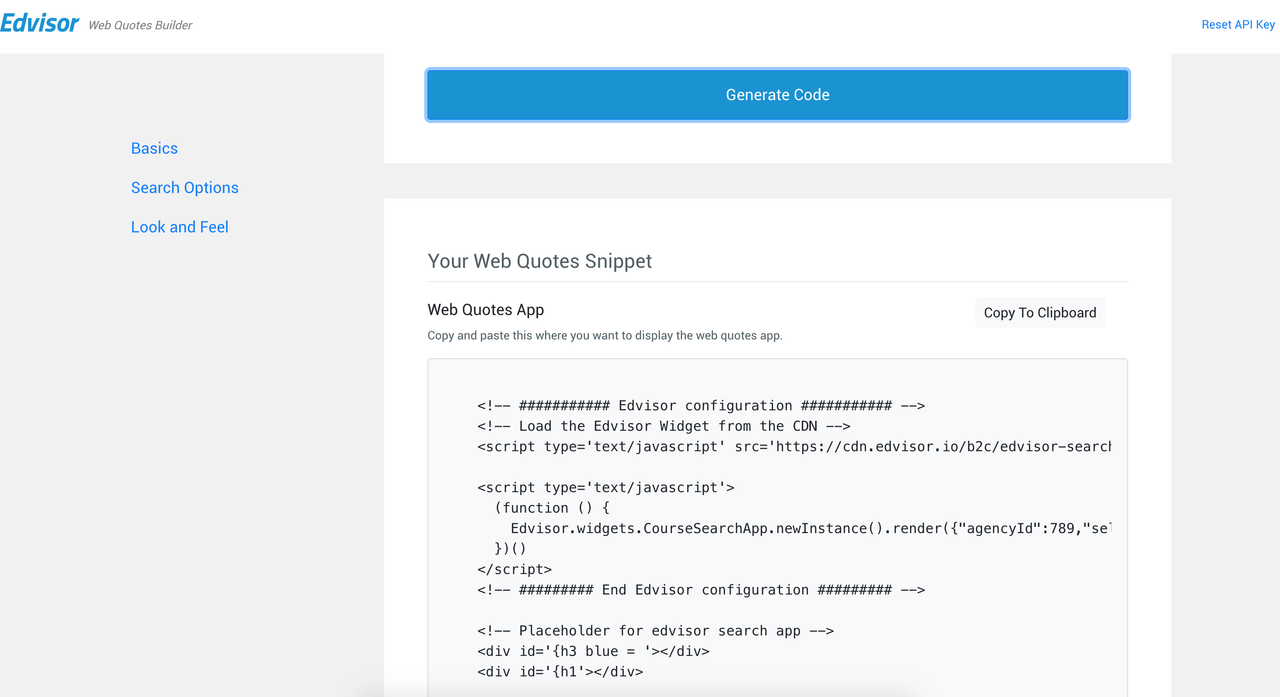Click the Edvisor configuration comment line

click(x=701, y=406)
